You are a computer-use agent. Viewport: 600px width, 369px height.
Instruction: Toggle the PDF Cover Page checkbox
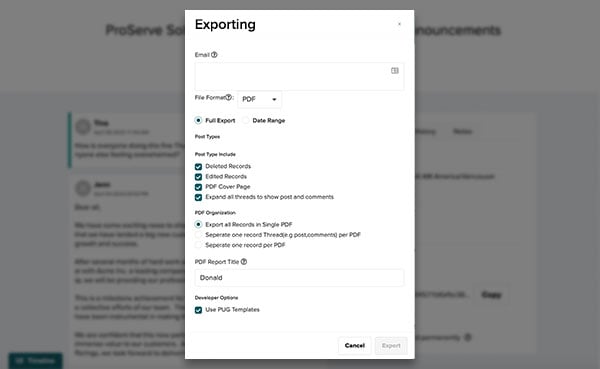[198, 187]
